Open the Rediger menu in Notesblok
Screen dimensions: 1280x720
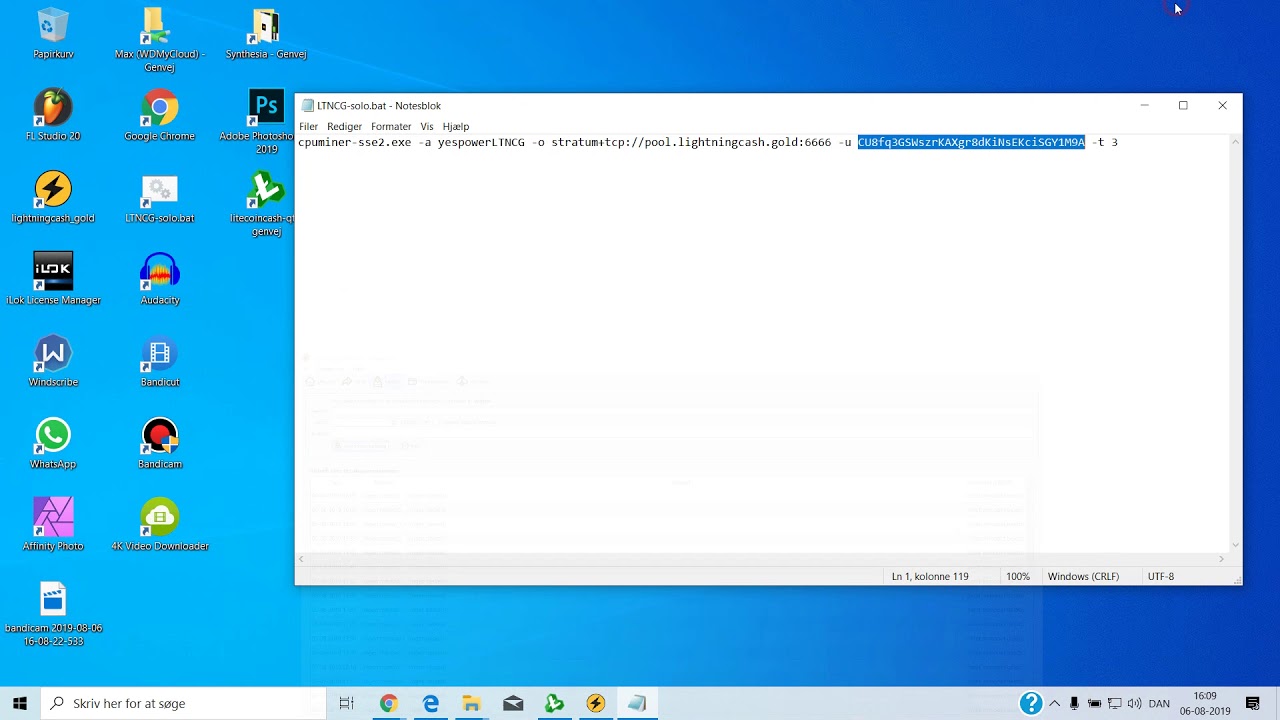[344, 126]
